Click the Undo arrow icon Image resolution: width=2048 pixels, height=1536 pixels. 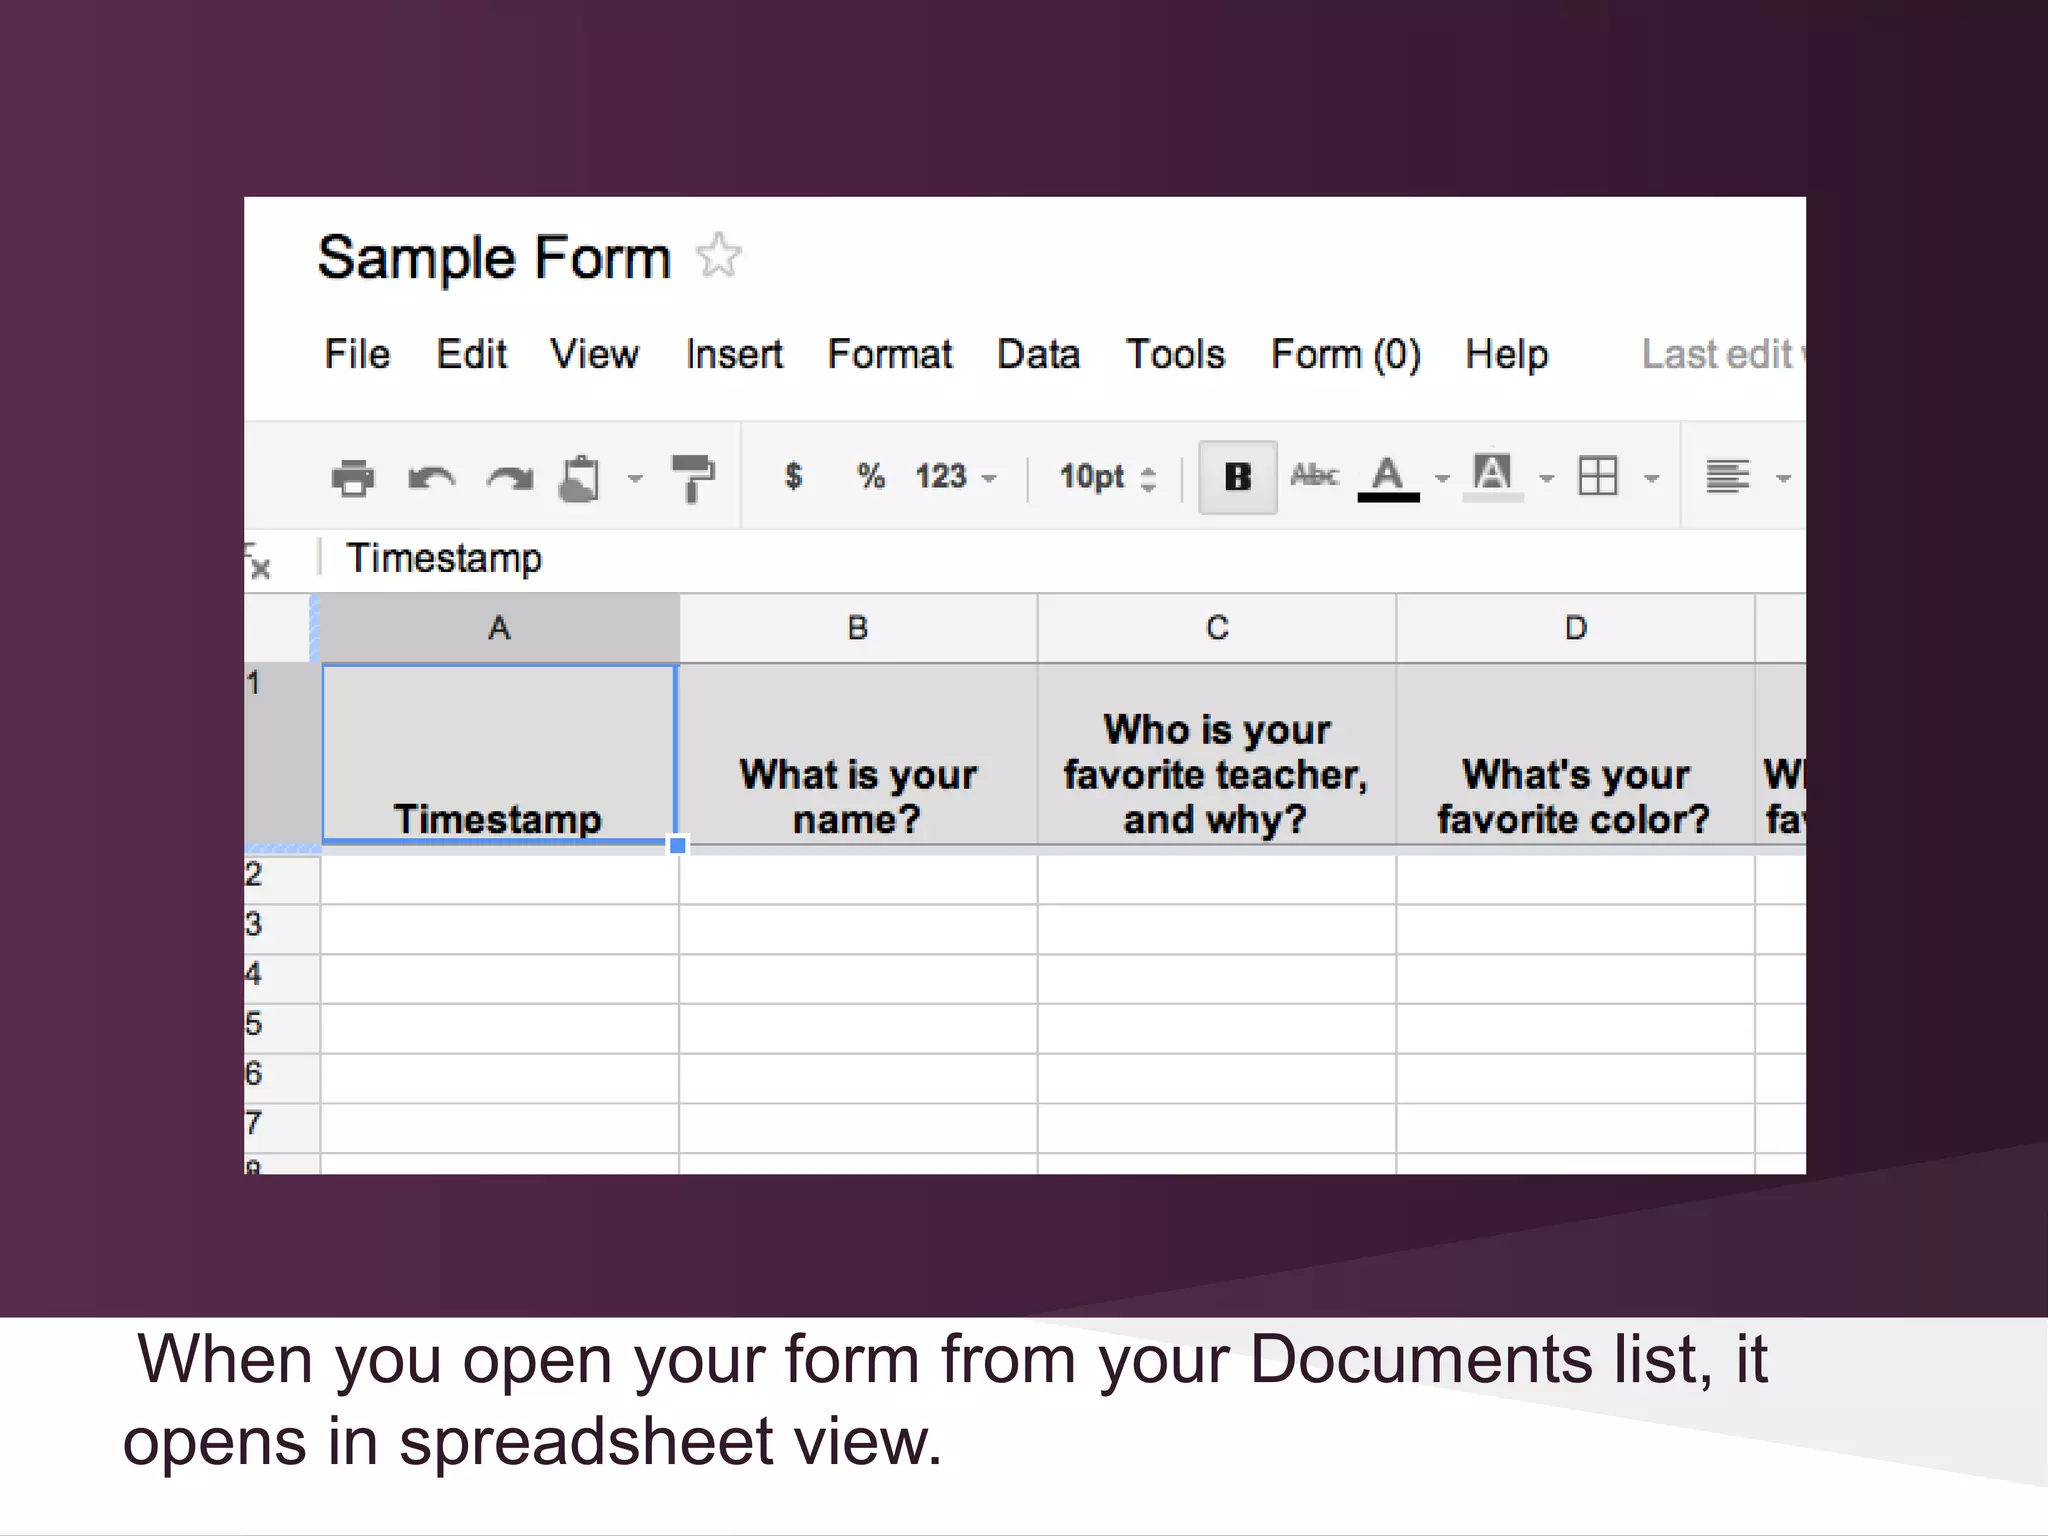coord(431,478)
